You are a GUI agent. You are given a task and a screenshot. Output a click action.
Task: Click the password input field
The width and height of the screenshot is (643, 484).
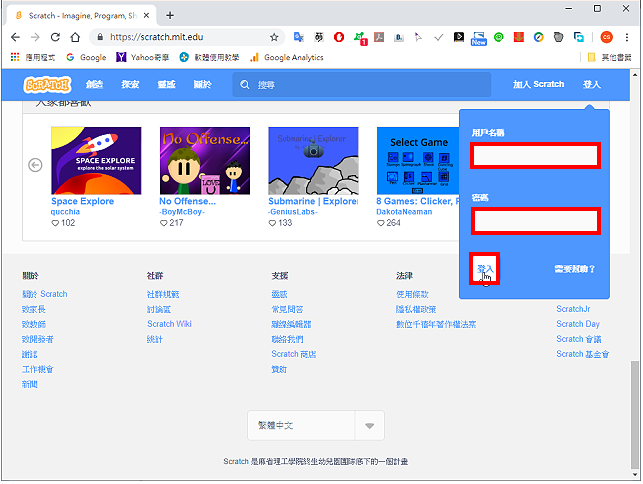tap(536, 221)
